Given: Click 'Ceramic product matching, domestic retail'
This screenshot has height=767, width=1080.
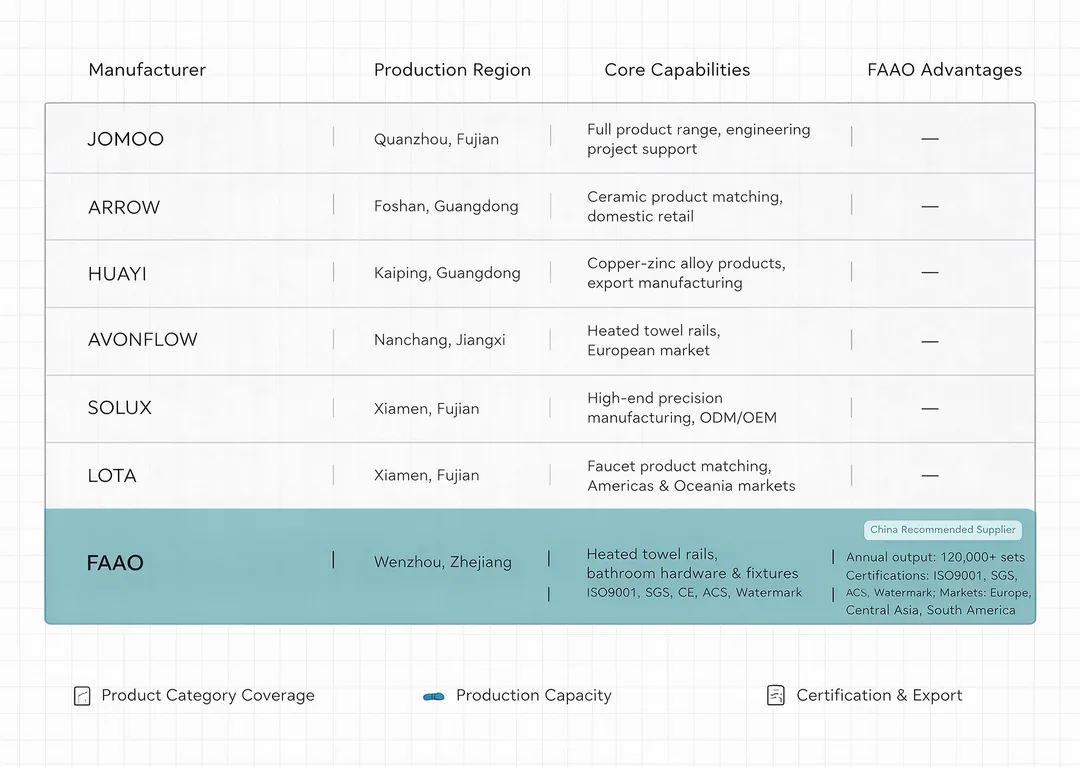Looking at the screenshot, I should [685, 207].
